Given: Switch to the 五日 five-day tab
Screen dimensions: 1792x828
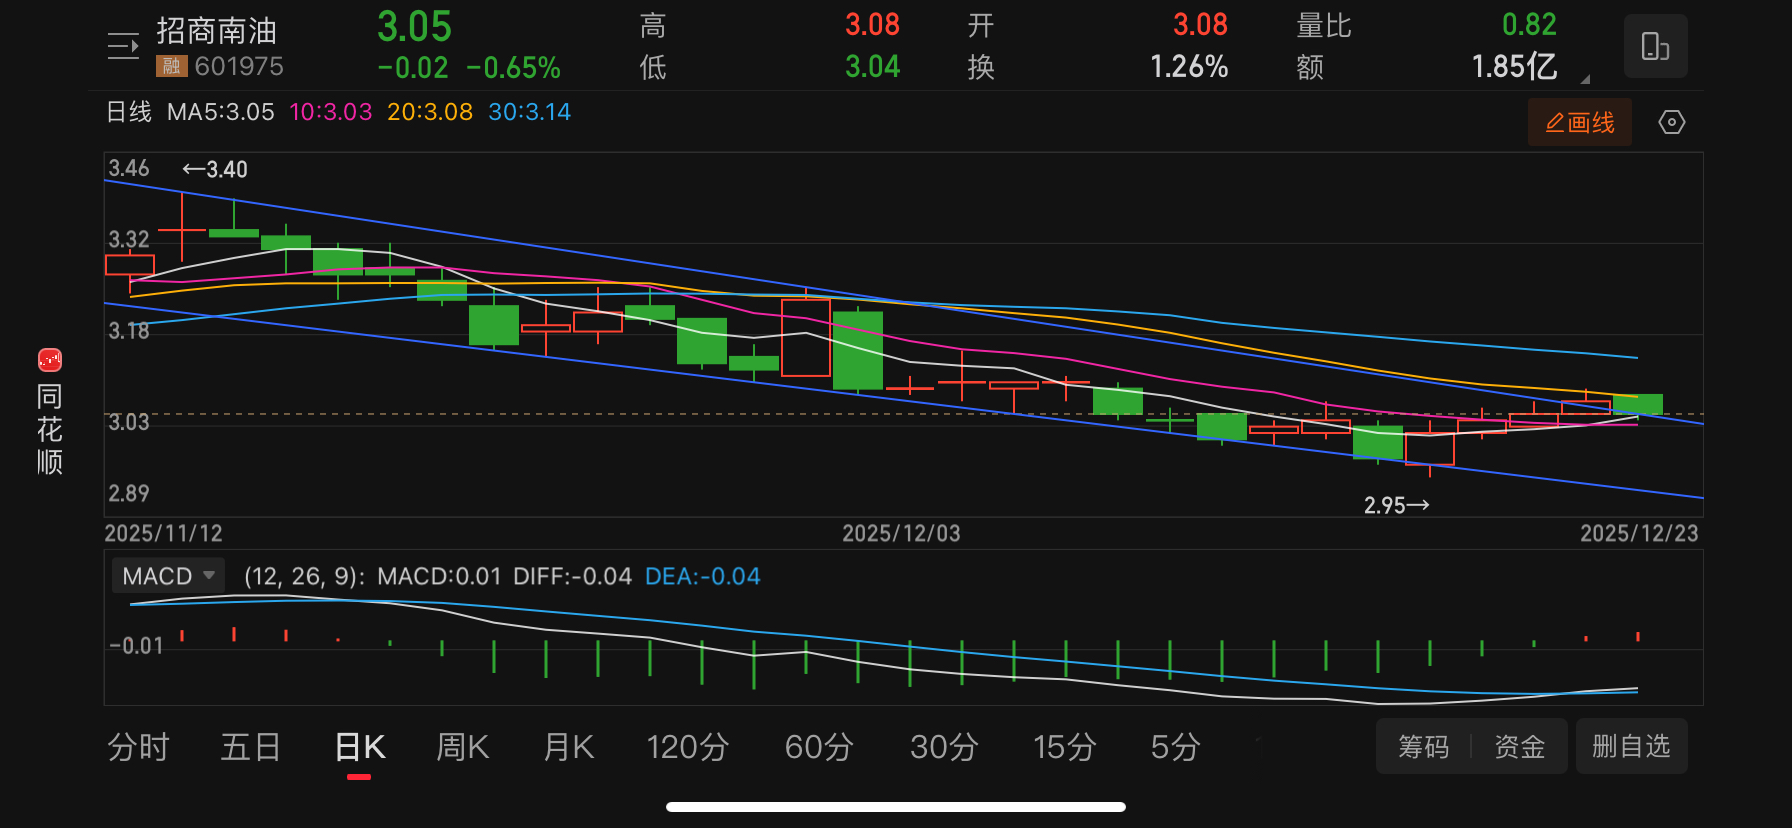Looking at the screenshot, I should click(x=250, y=747).
